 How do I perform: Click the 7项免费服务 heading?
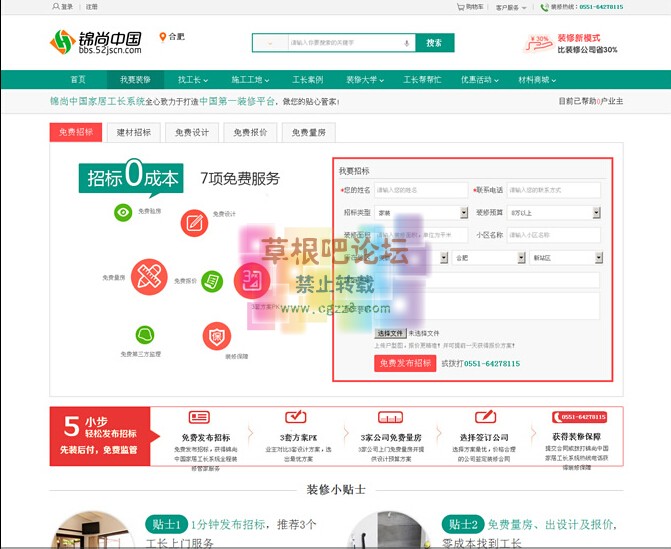coord(240,178)
